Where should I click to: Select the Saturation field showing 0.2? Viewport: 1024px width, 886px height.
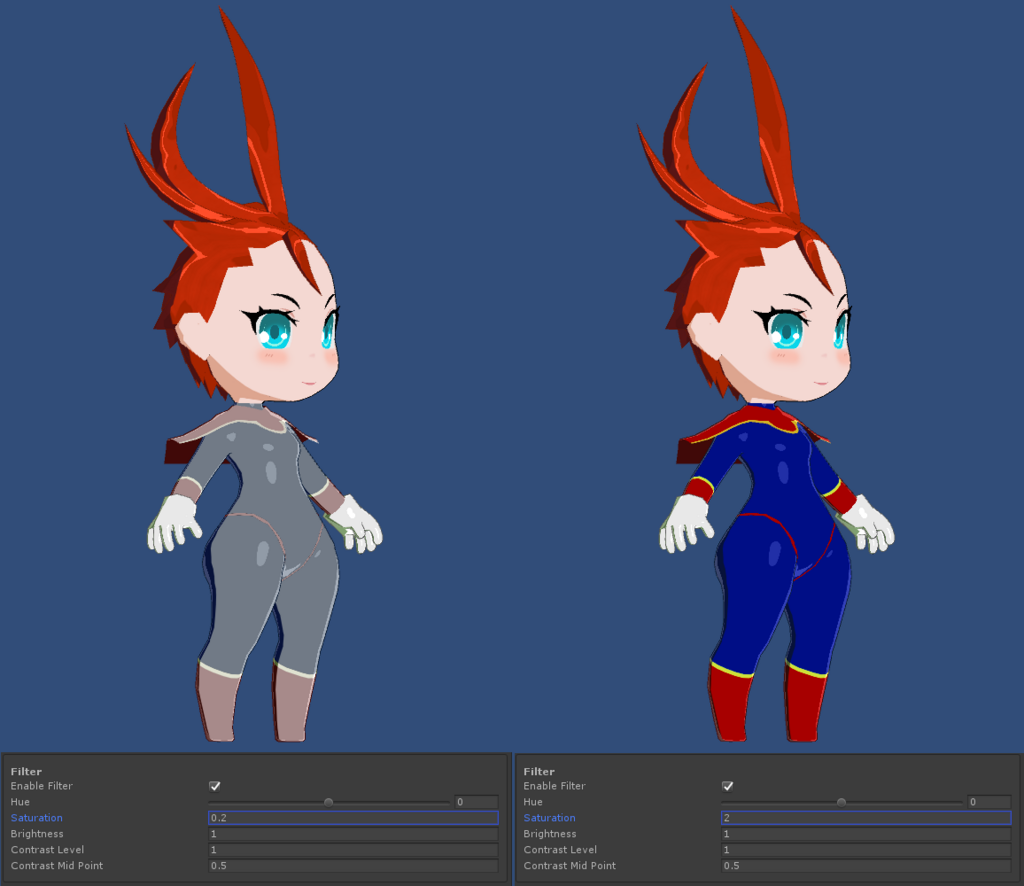353,817
